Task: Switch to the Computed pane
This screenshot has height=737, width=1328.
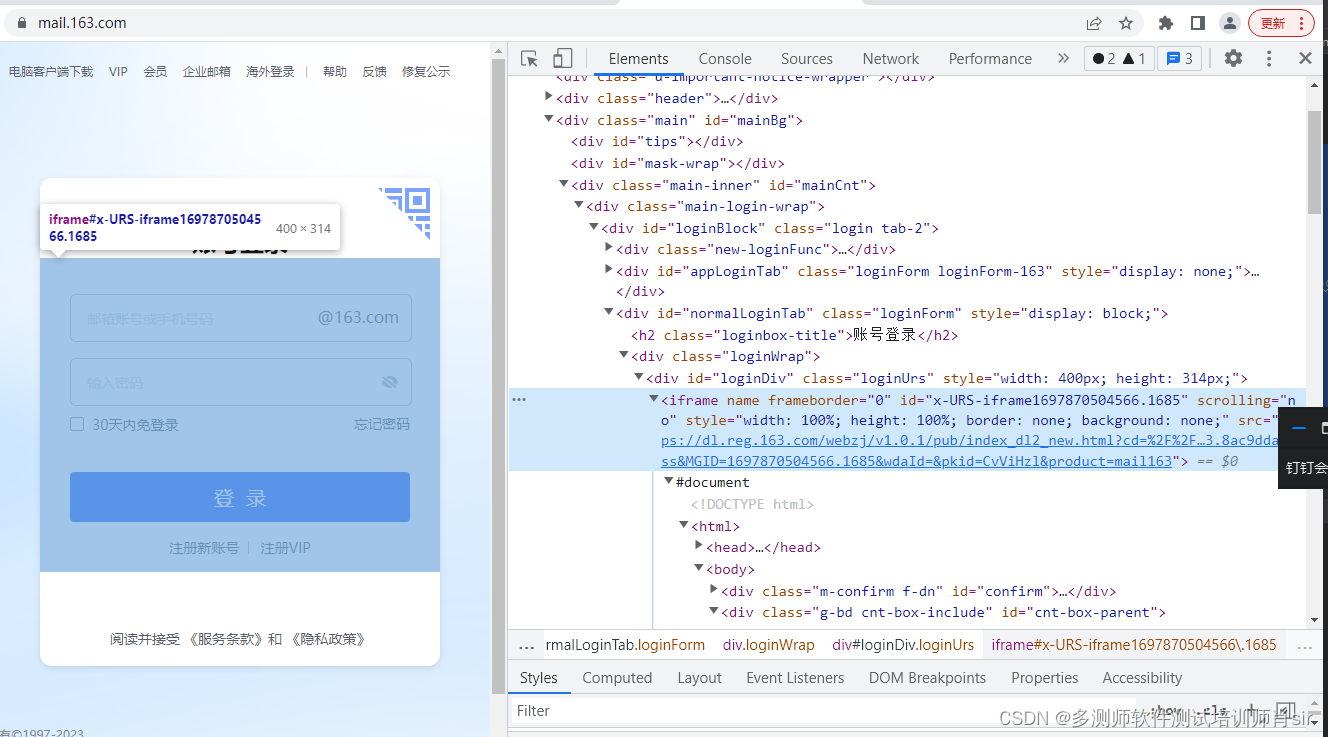Action: 617,677
